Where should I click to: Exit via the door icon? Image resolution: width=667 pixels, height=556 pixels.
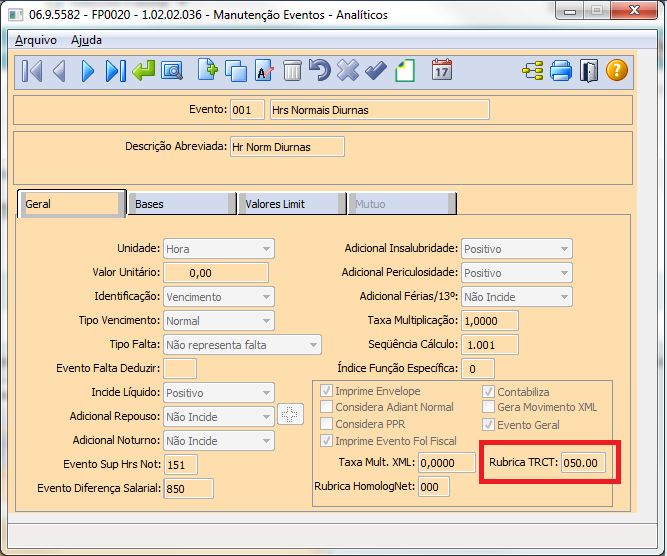589,71
